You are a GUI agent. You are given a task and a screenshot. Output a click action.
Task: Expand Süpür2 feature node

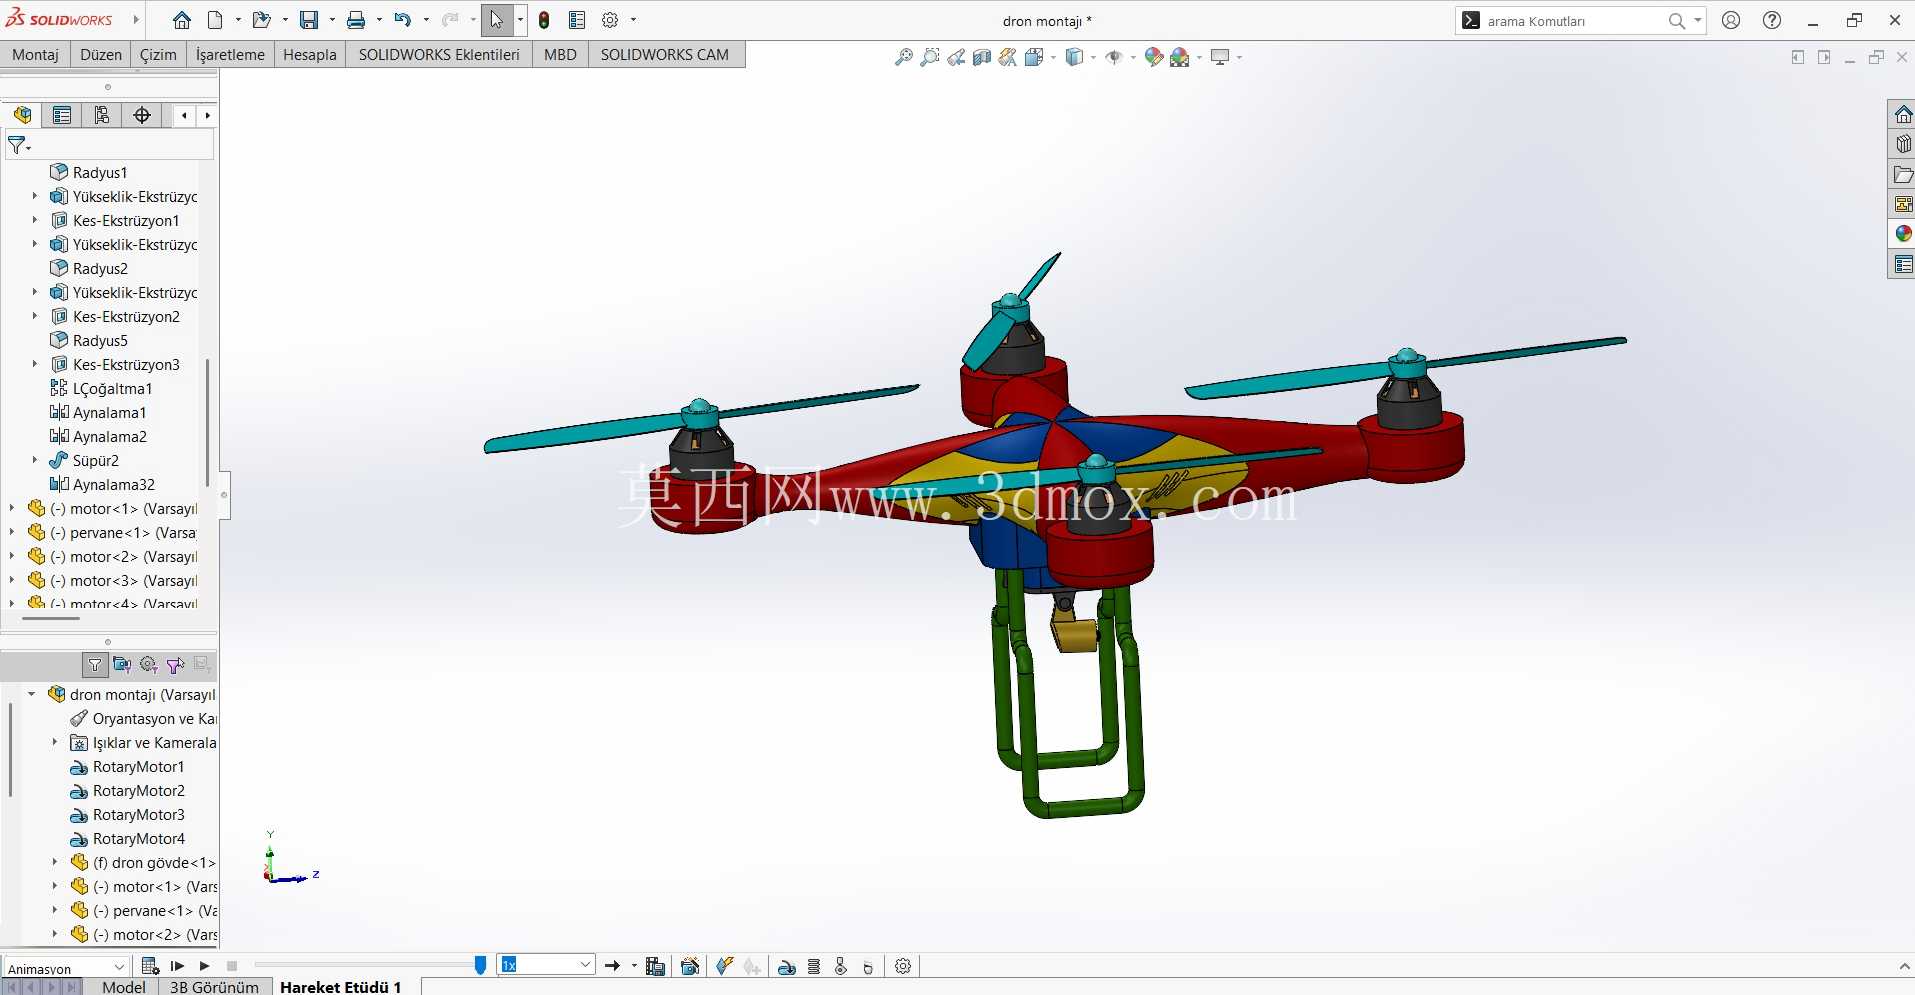coord(35,460)
